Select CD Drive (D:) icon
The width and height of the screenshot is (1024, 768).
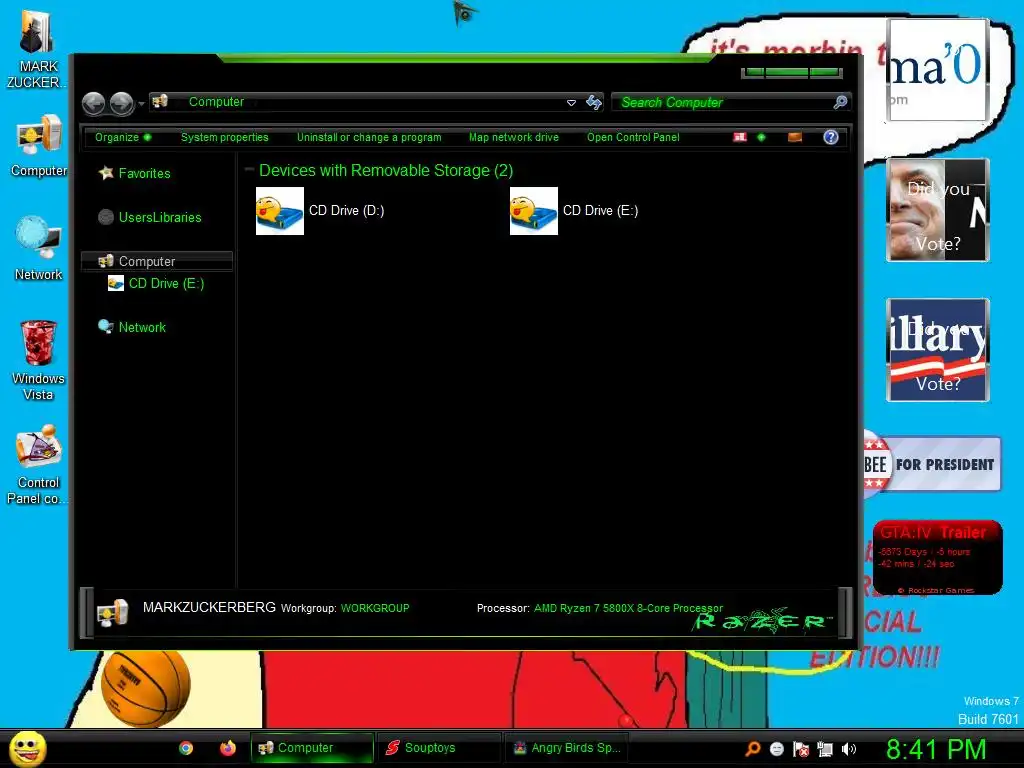point(280,211)
